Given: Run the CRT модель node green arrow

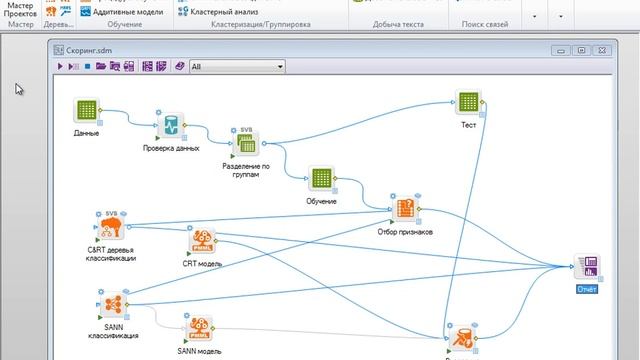Looking at the screenshot, I should (x=189, y=254).
